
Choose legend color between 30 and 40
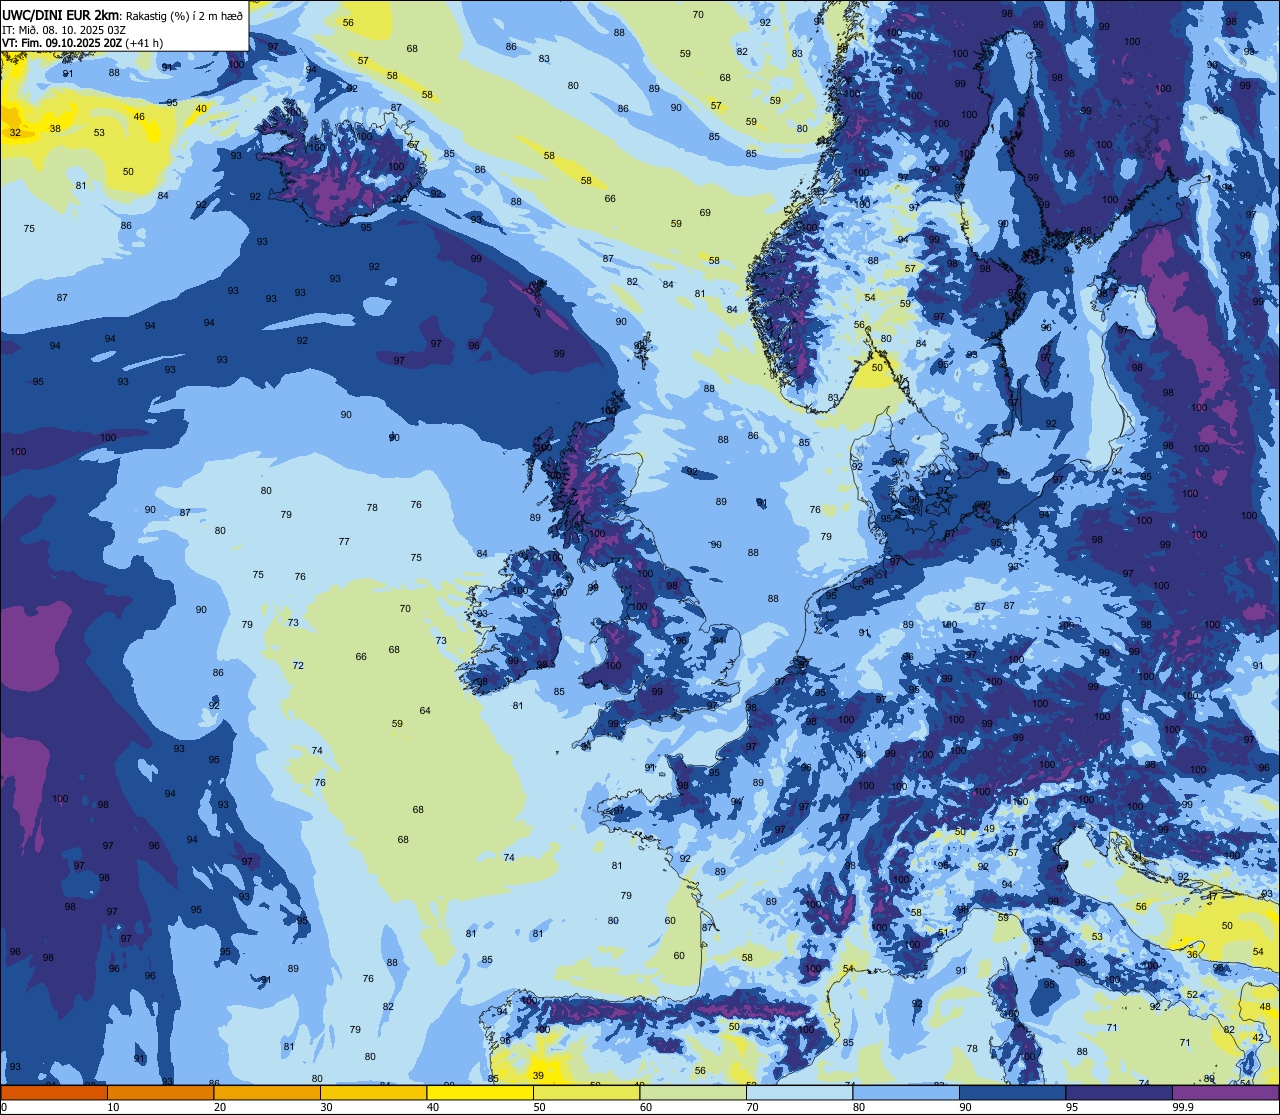click(x=373, y=1093)
